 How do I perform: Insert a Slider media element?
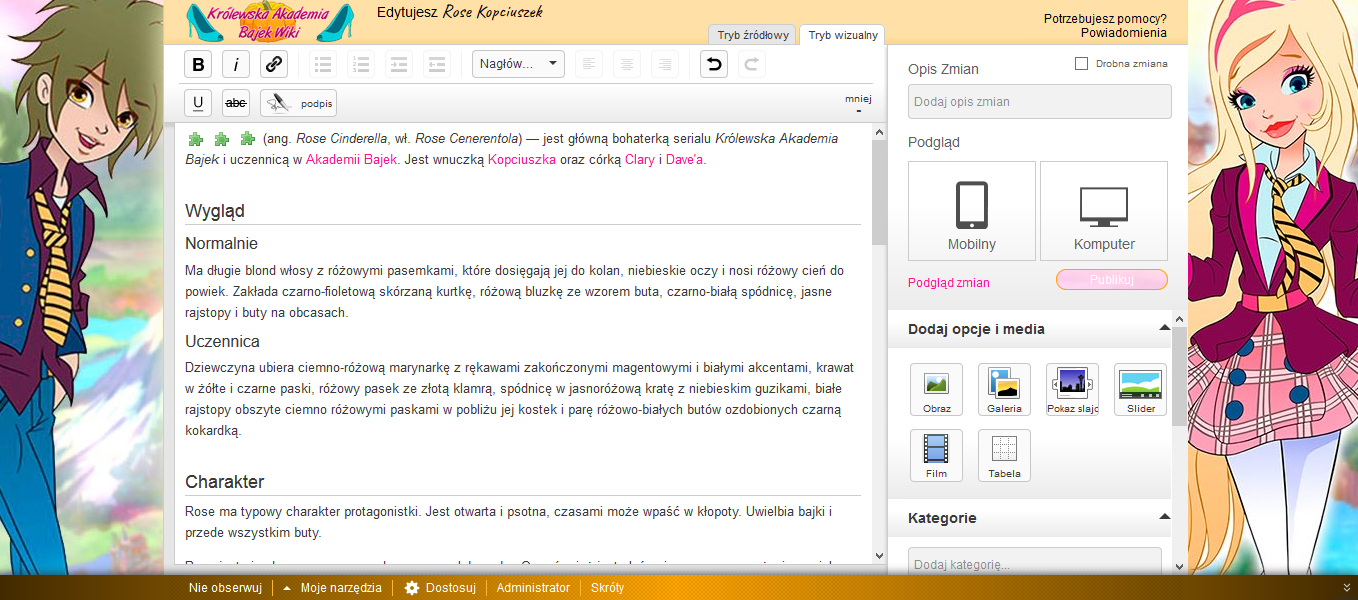[x=1141, y=389]
